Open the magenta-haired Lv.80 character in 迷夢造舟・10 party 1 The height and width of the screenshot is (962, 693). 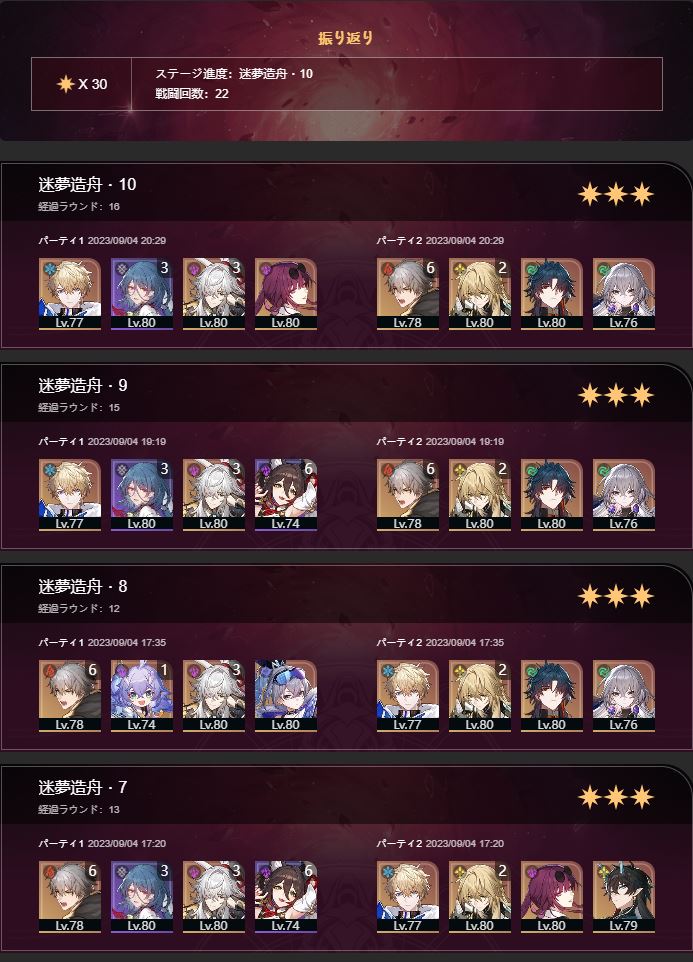286,294
